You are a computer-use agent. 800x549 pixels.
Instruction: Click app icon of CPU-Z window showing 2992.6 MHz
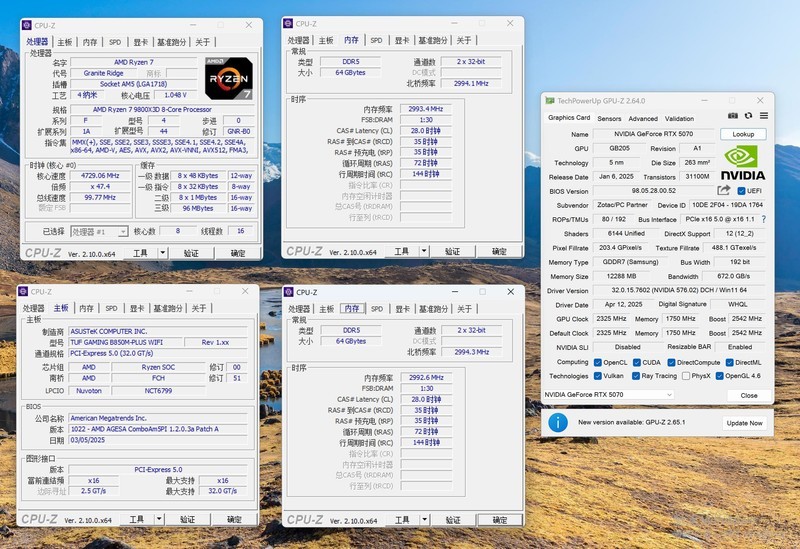tap(289, 292)
